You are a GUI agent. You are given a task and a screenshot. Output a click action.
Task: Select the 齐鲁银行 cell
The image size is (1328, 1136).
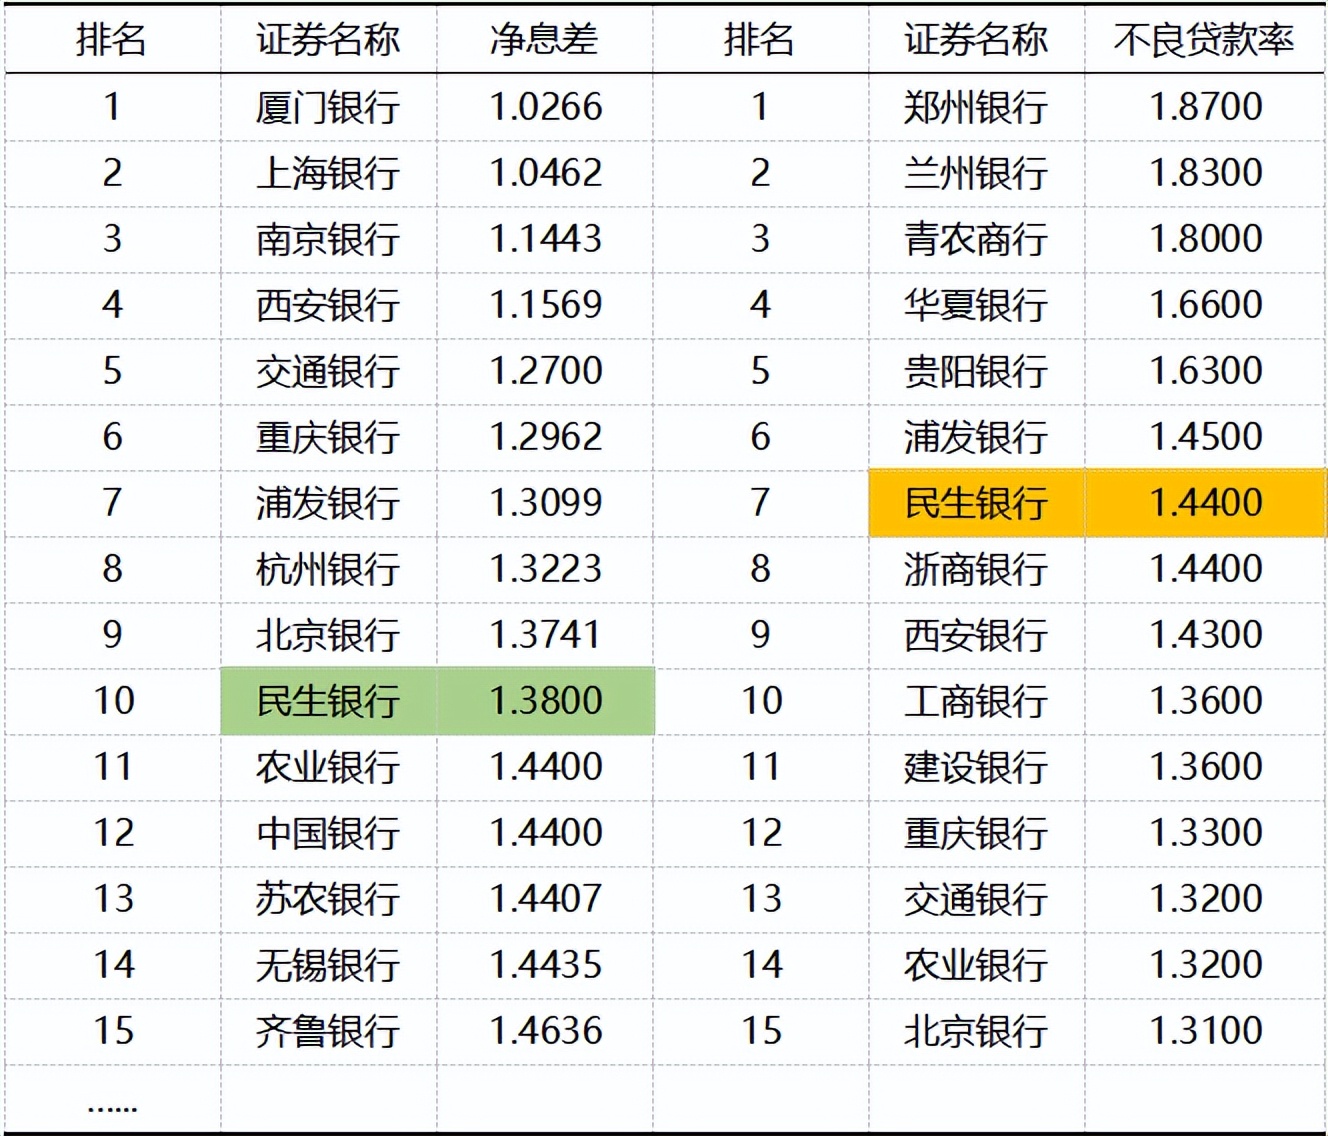tap(328, 1030)
